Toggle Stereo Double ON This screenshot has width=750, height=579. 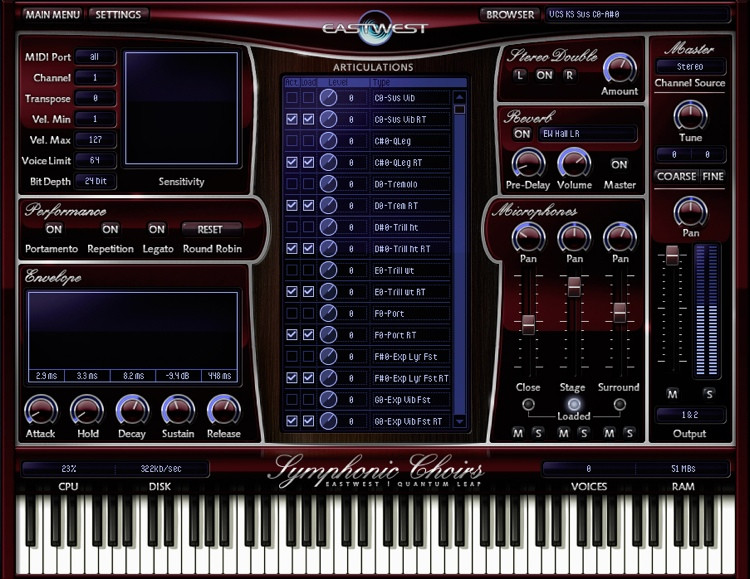coord(544,75)
